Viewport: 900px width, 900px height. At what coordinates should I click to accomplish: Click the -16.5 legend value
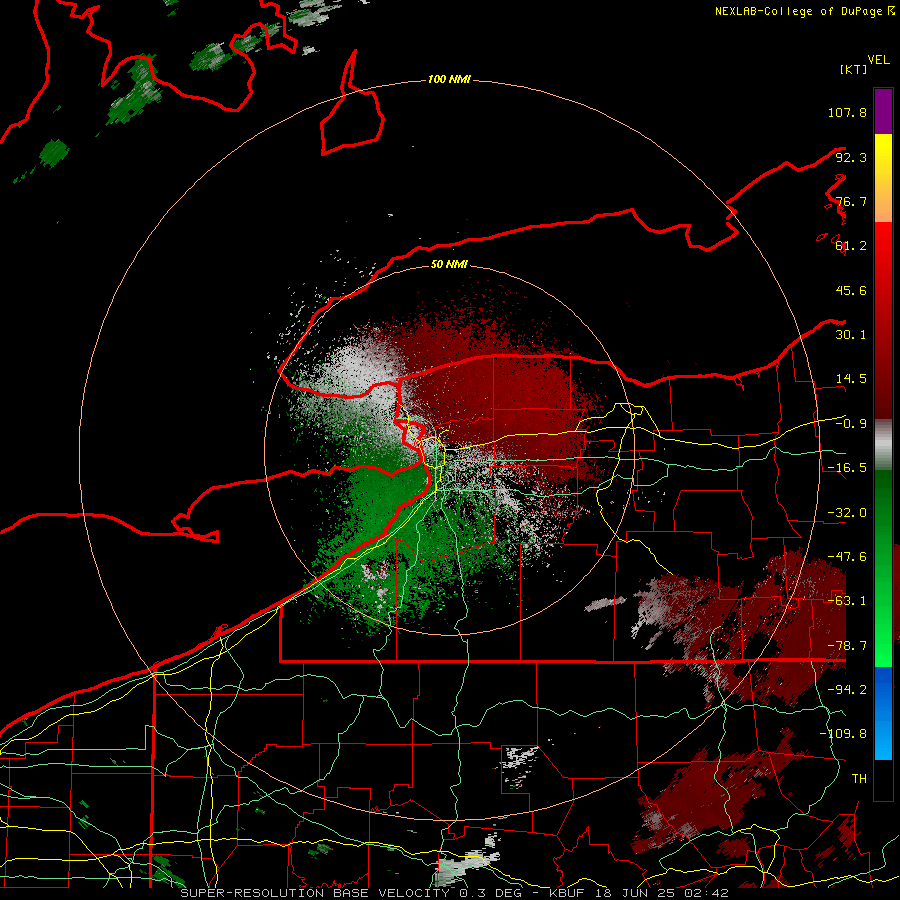coord(847,468)
